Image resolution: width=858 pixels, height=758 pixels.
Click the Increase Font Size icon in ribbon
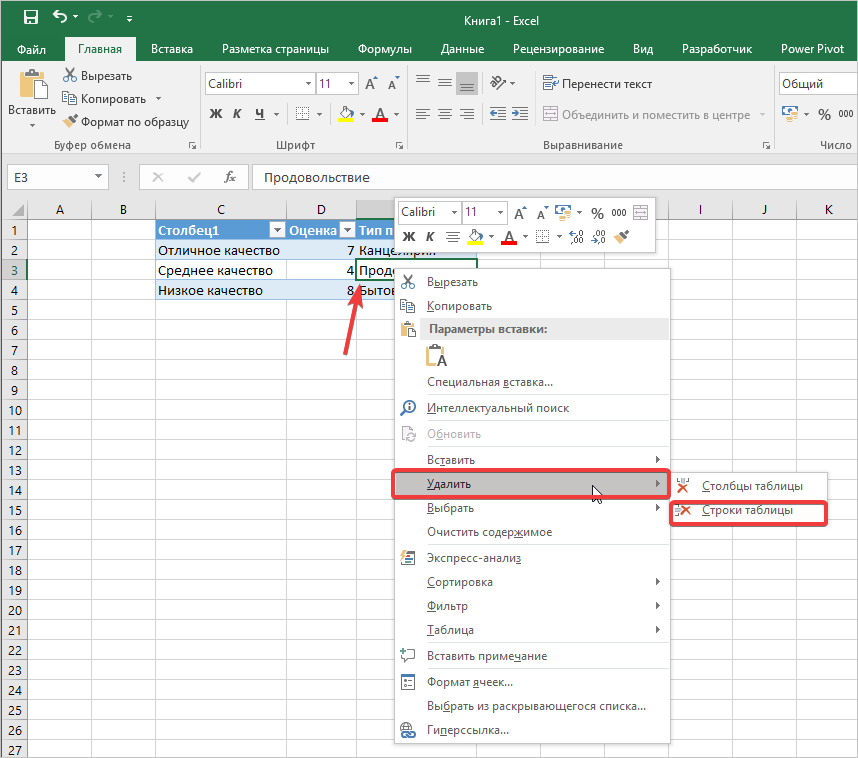[x=371, y=84]
